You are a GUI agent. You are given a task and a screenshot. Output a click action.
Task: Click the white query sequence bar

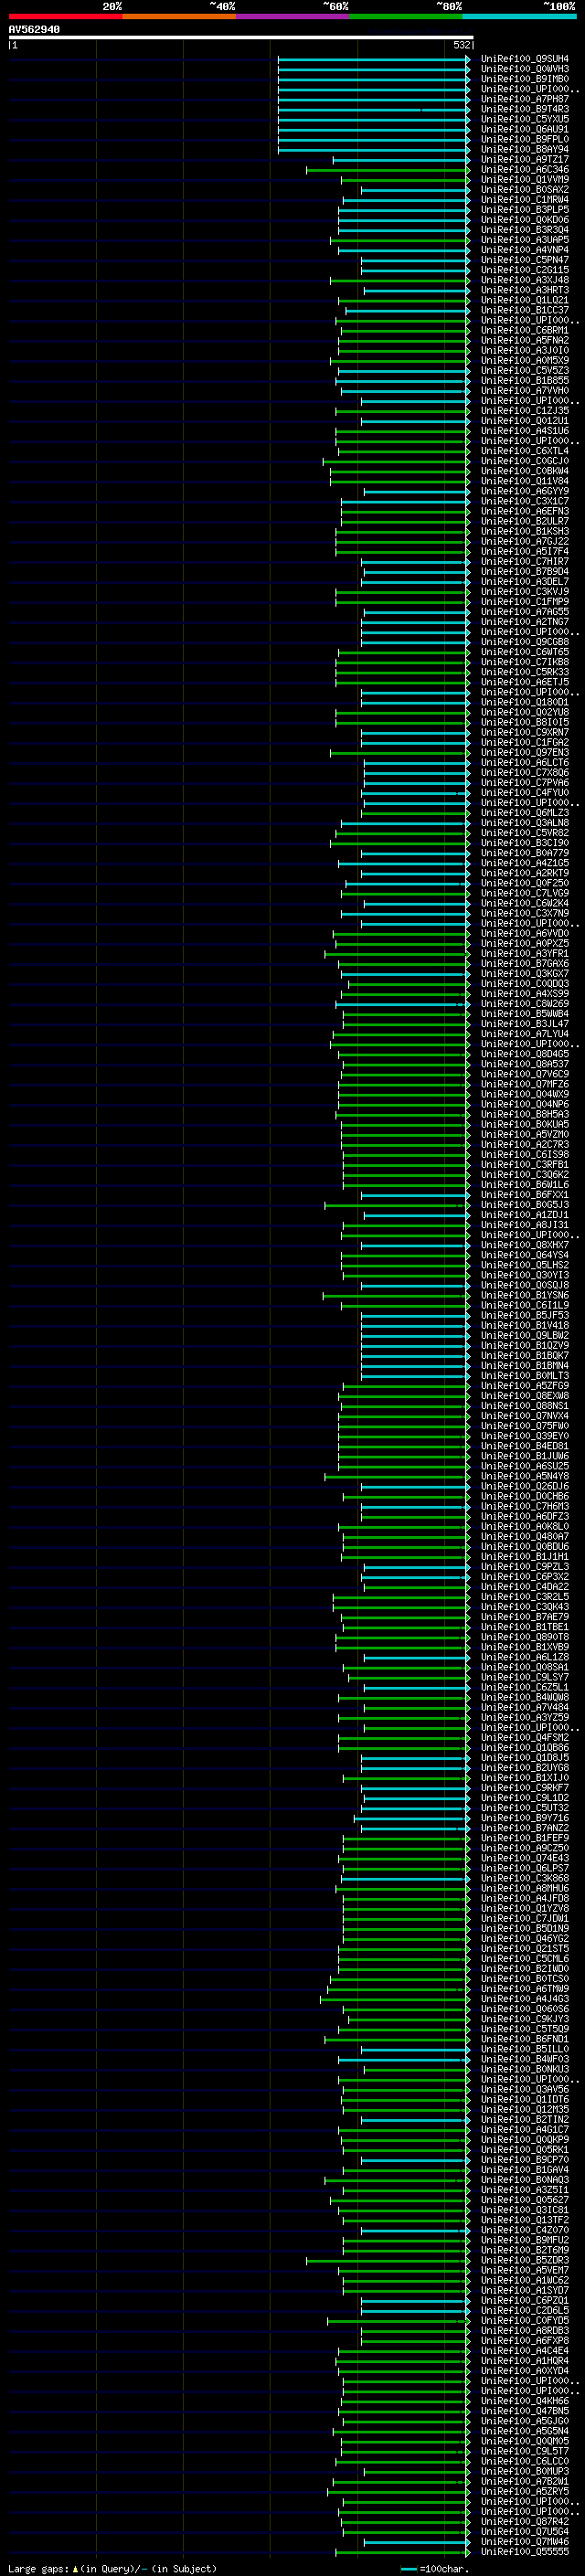click(x=240, y=37)
